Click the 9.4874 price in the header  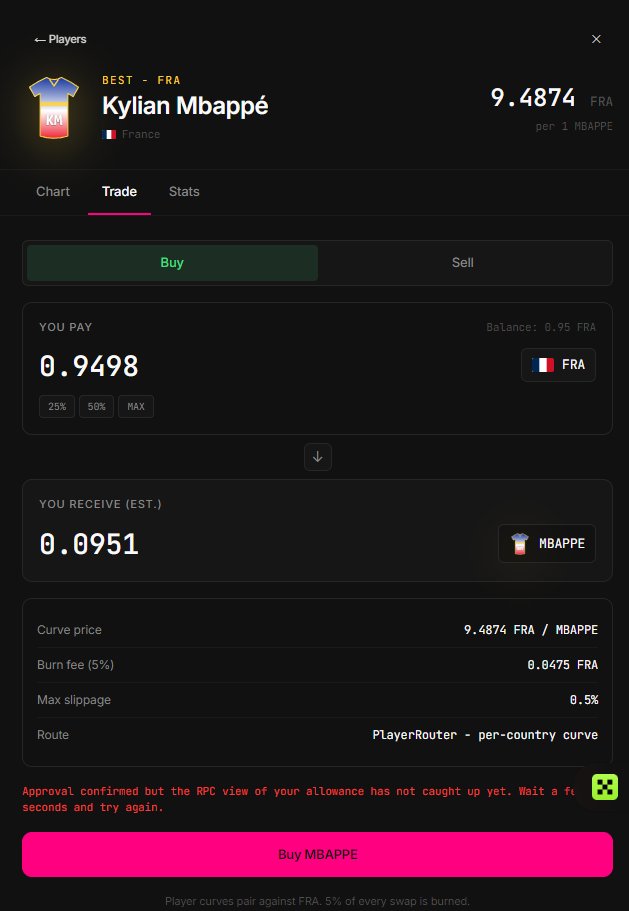(533, 98)
